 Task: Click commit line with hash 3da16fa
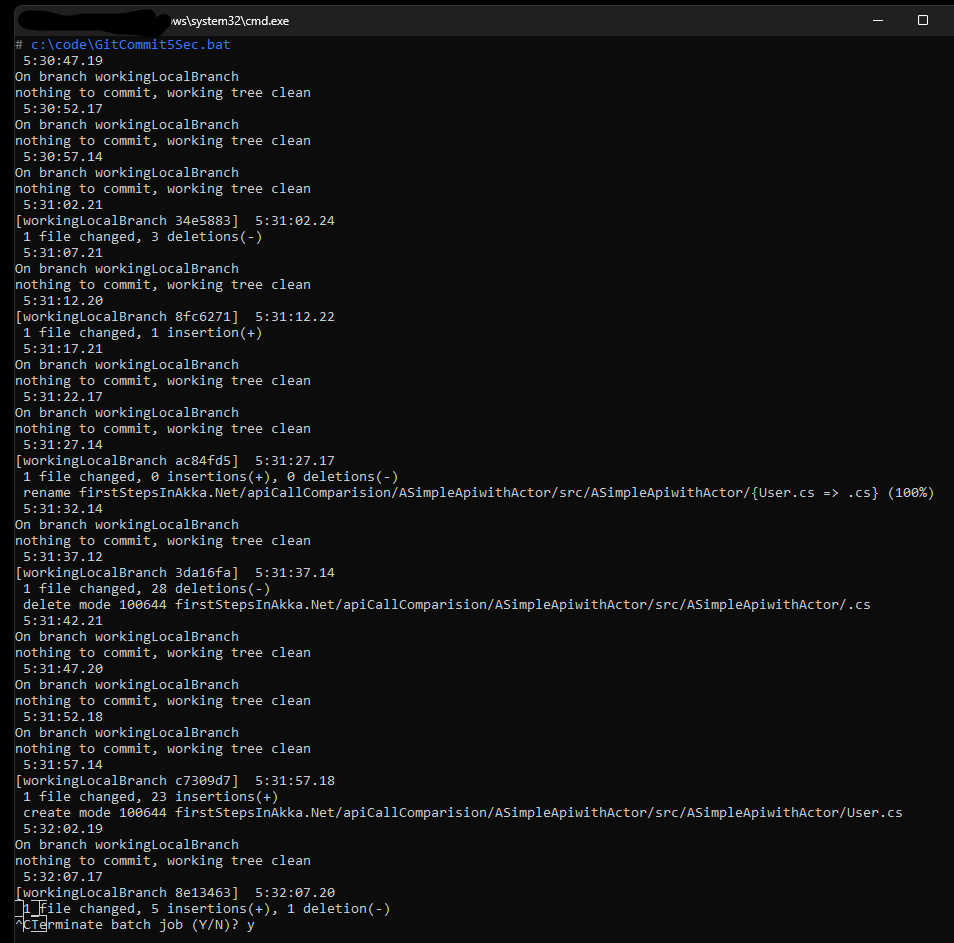175,573
